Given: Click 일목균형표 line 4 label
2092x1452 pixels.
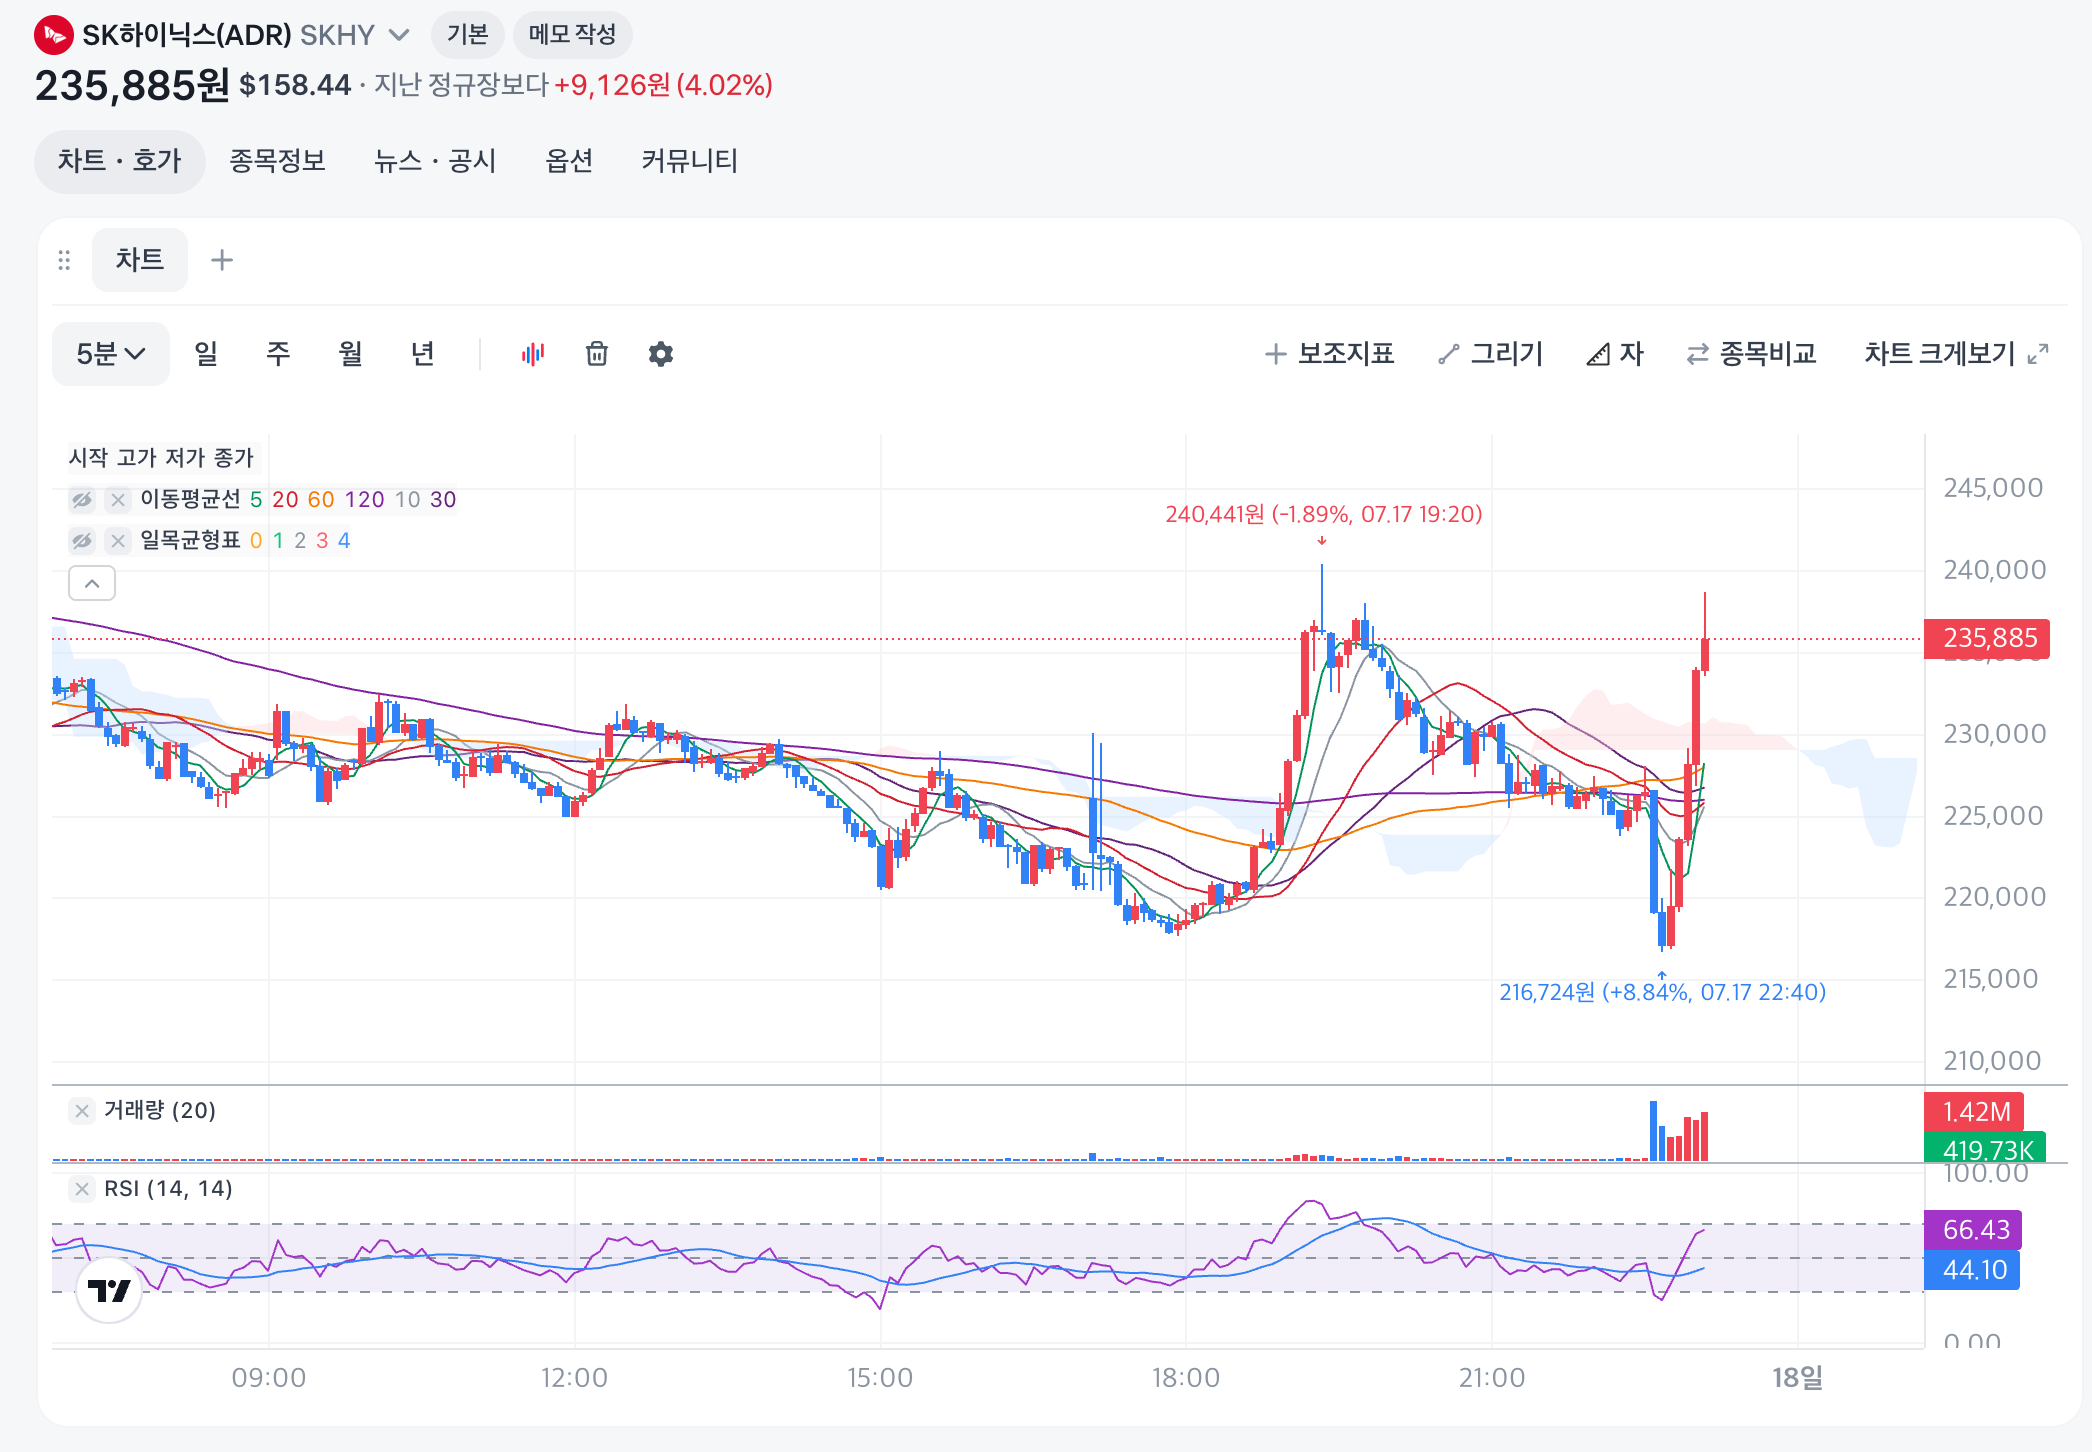Looking at the screenshot, I should click(x=344, y=541).
